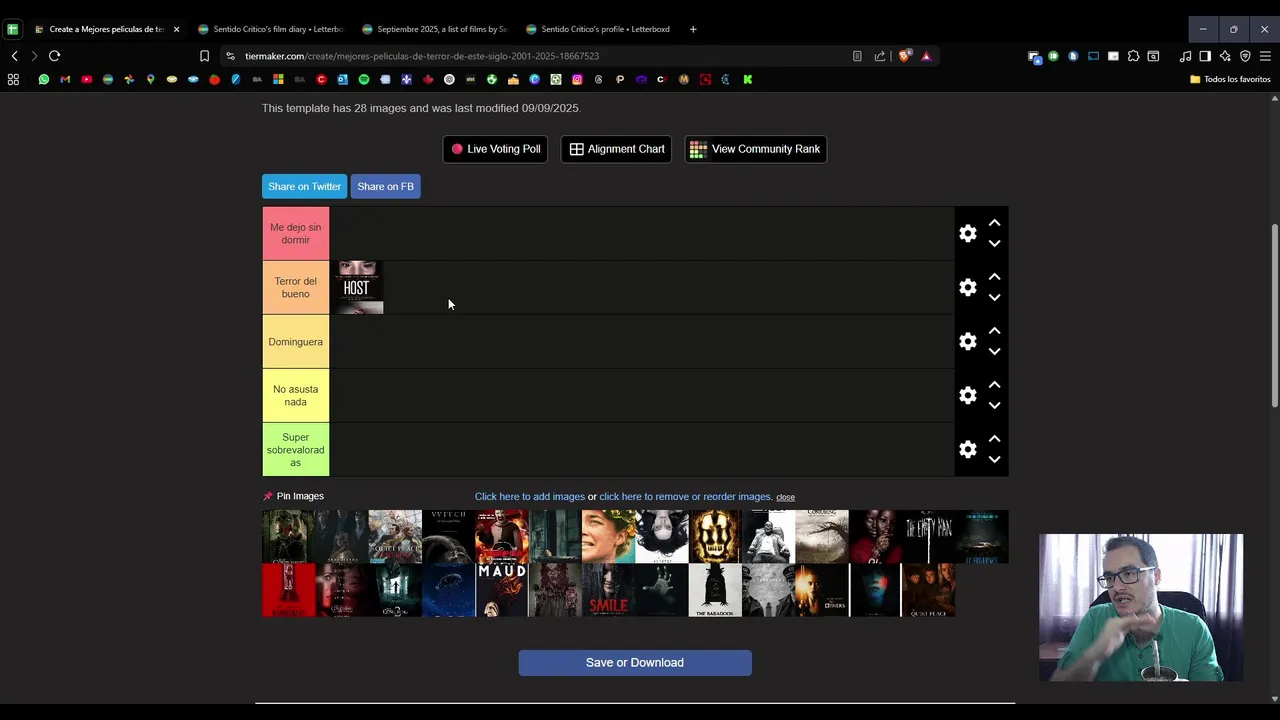The image size is (1280, 720).
Task: Click the share page icon
Action: coord(880,56)
